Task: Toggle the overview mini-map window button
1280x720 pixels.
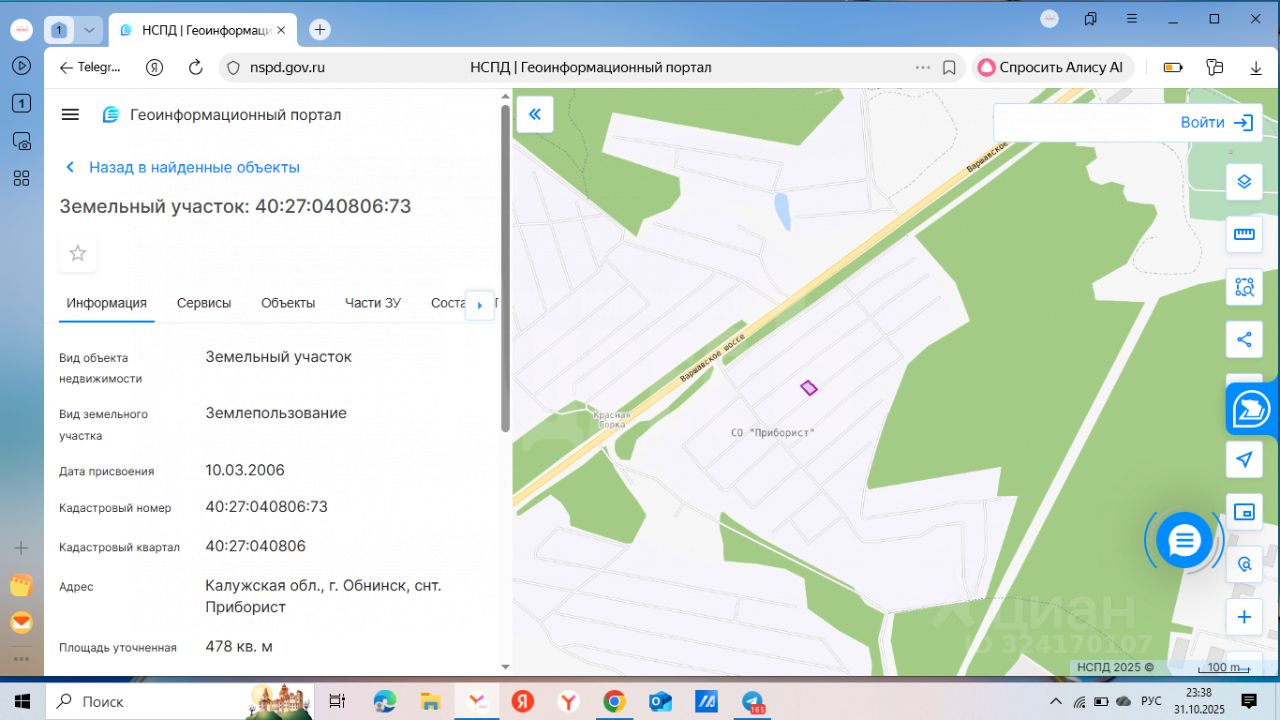Action: pyautogui.click(x=1244, y=512)
